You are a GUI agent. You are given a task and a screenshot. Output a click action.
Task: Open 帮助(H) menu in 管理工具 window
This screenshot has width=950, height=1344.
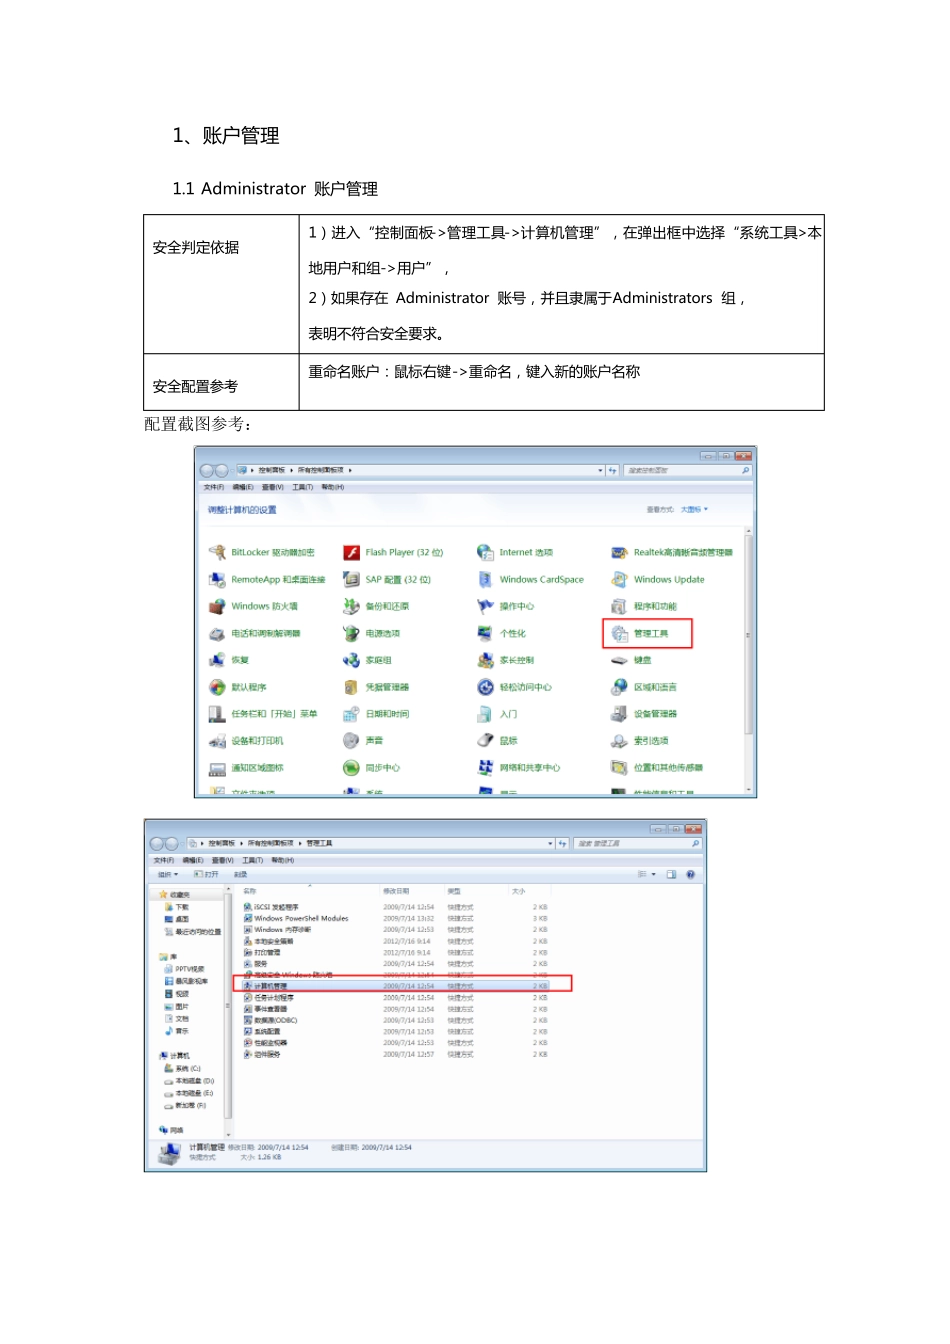pyautogui.click(x=282, y=860)
